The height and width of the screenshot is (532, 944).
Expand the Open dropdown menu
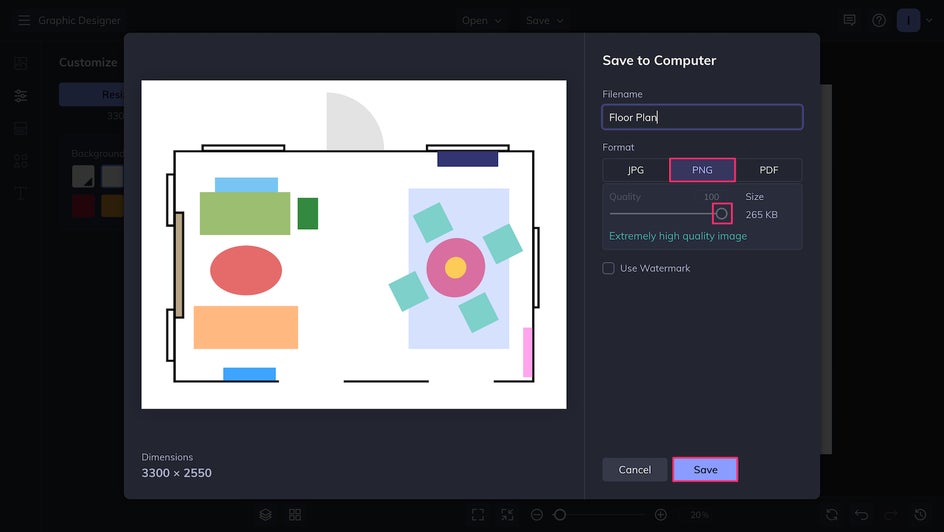[482, 20]
